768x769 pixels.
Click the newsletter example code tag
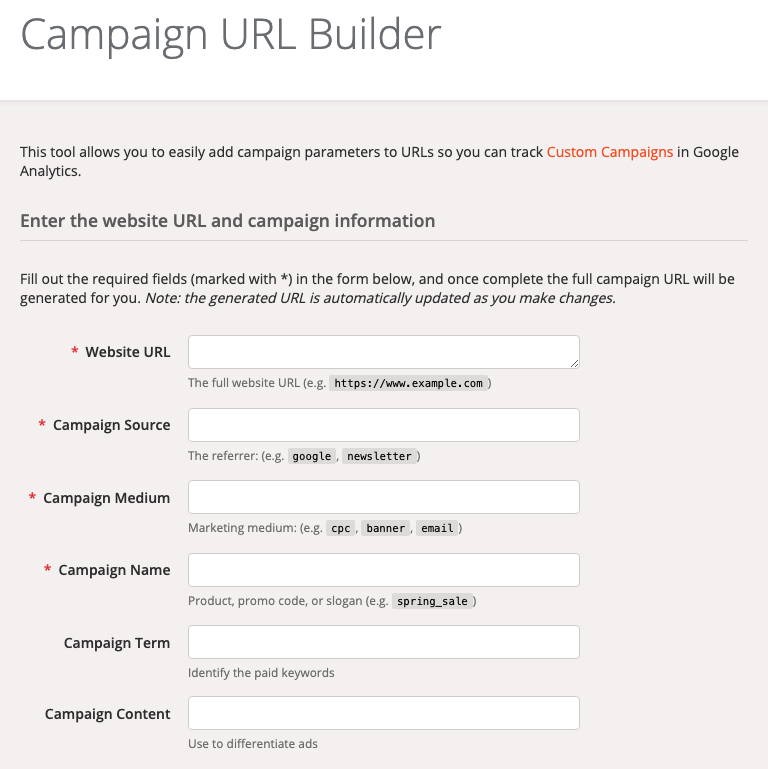(x=379, y=456)
